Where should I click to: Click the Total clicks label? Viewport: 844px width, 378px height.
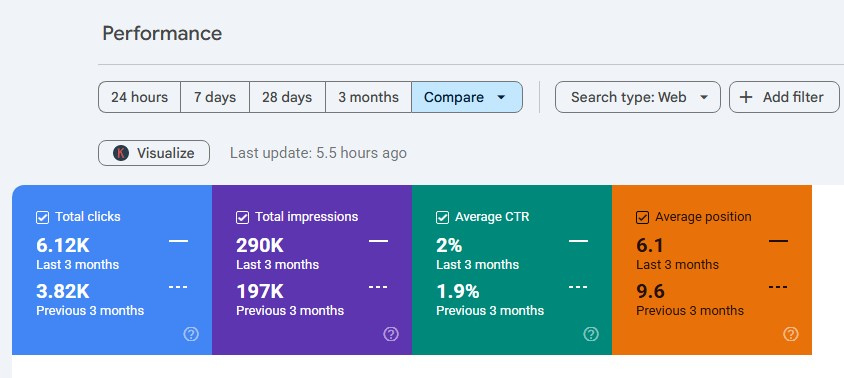tap(88, 217)
